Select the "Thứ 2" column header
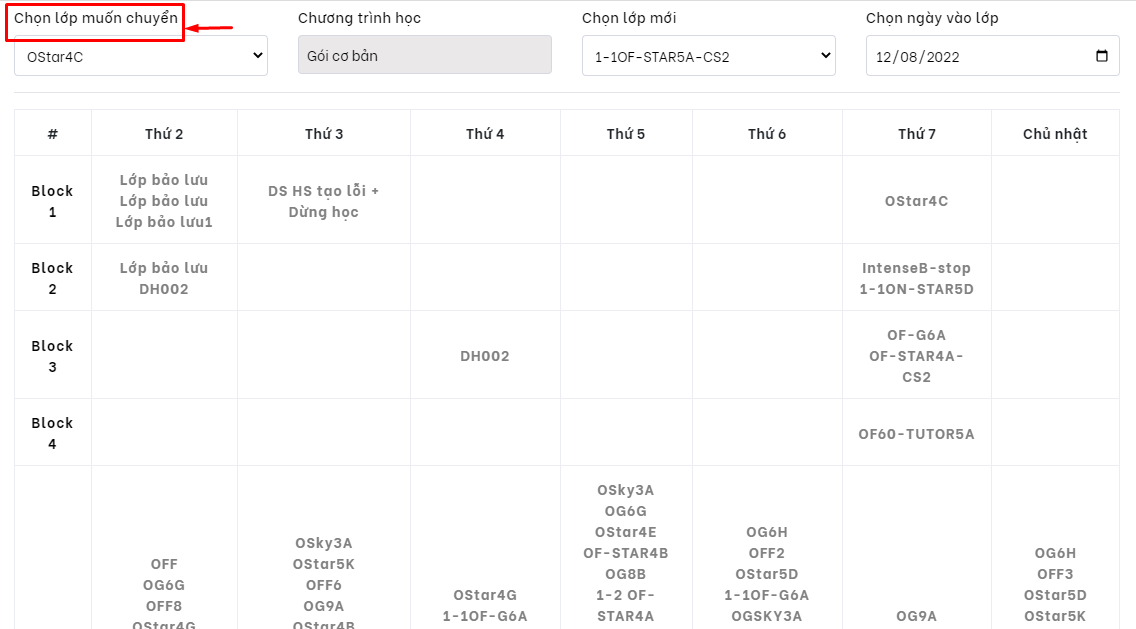1136x629 pixels. tap(164, 133)
